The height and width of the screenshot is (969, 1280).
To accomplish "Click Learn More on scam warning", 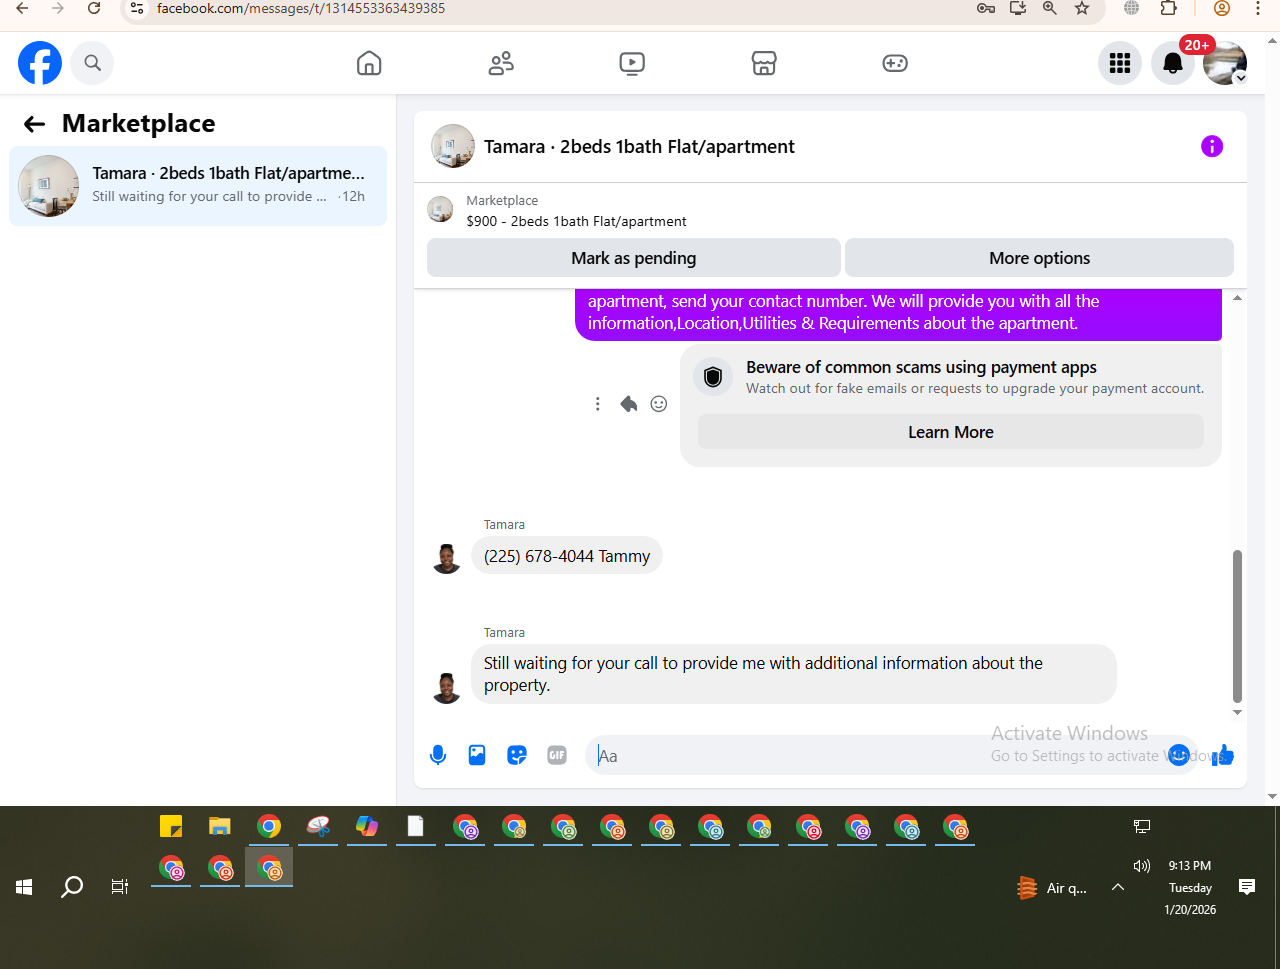I will [950, 432].
